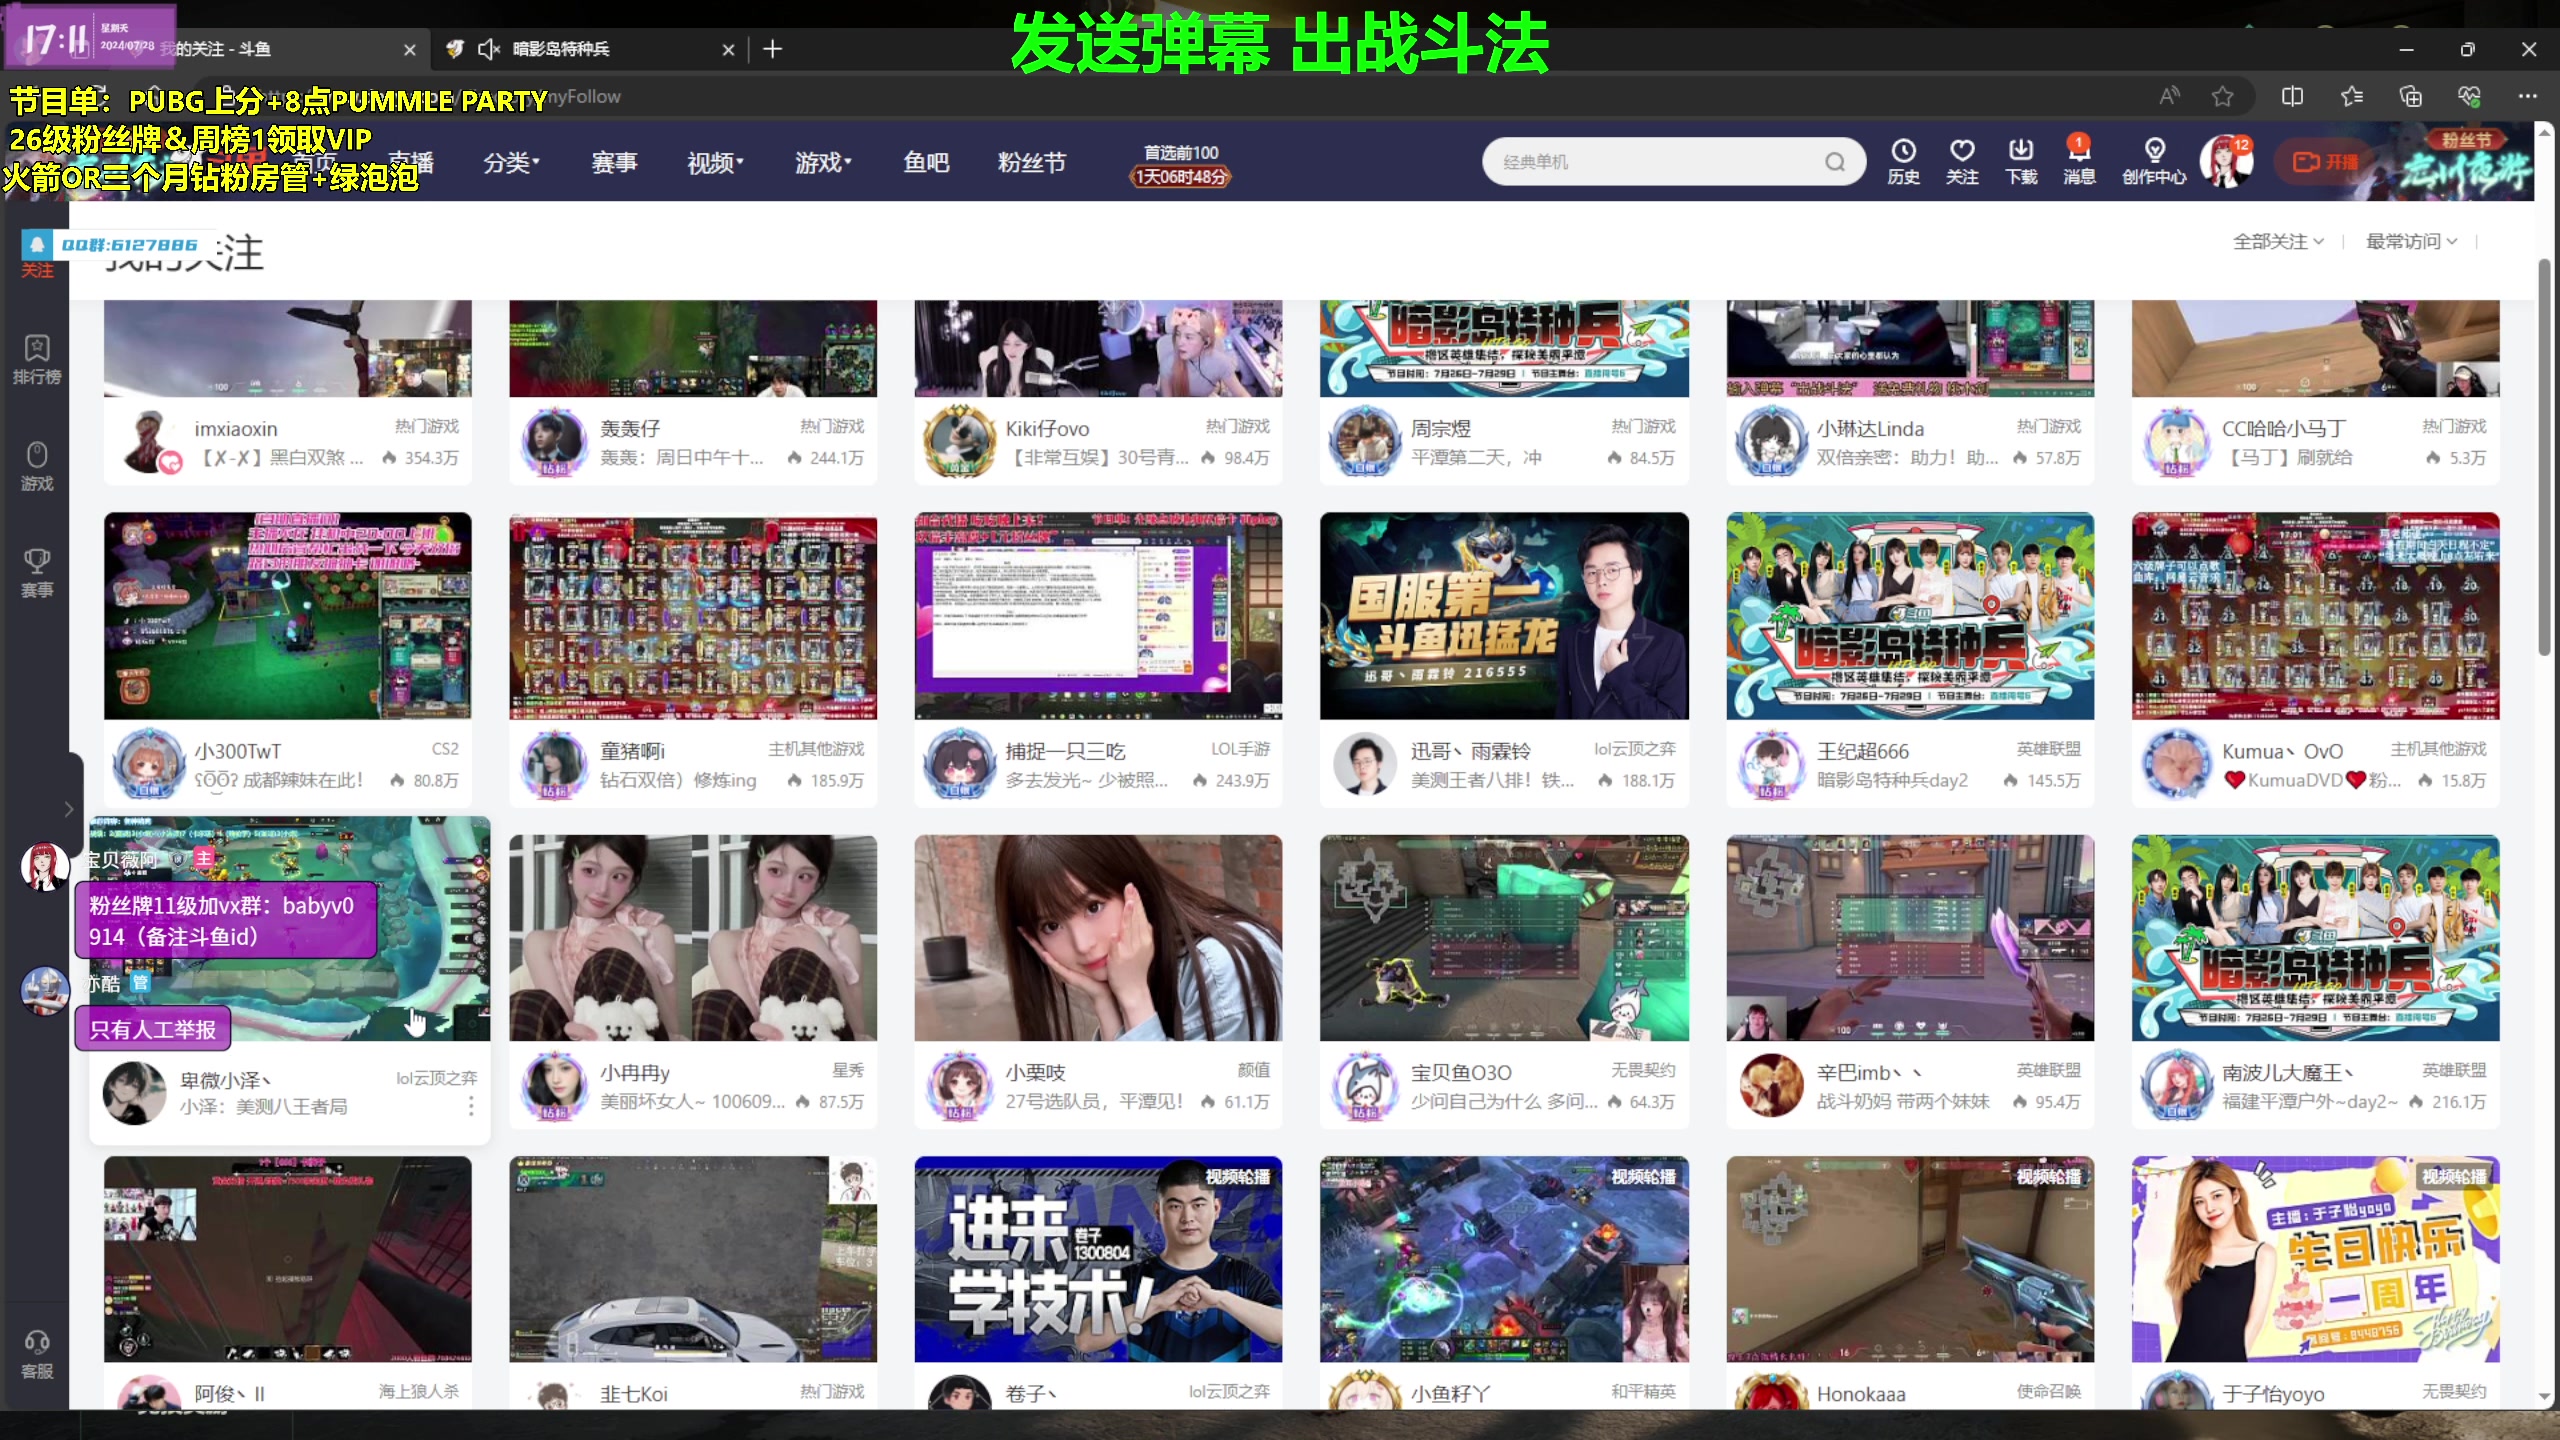Unmute the 暗影岛特种兵 tab speaker icon
Image resolution: width=2560 pixels, height=1440 pixels.
point(488,49)
